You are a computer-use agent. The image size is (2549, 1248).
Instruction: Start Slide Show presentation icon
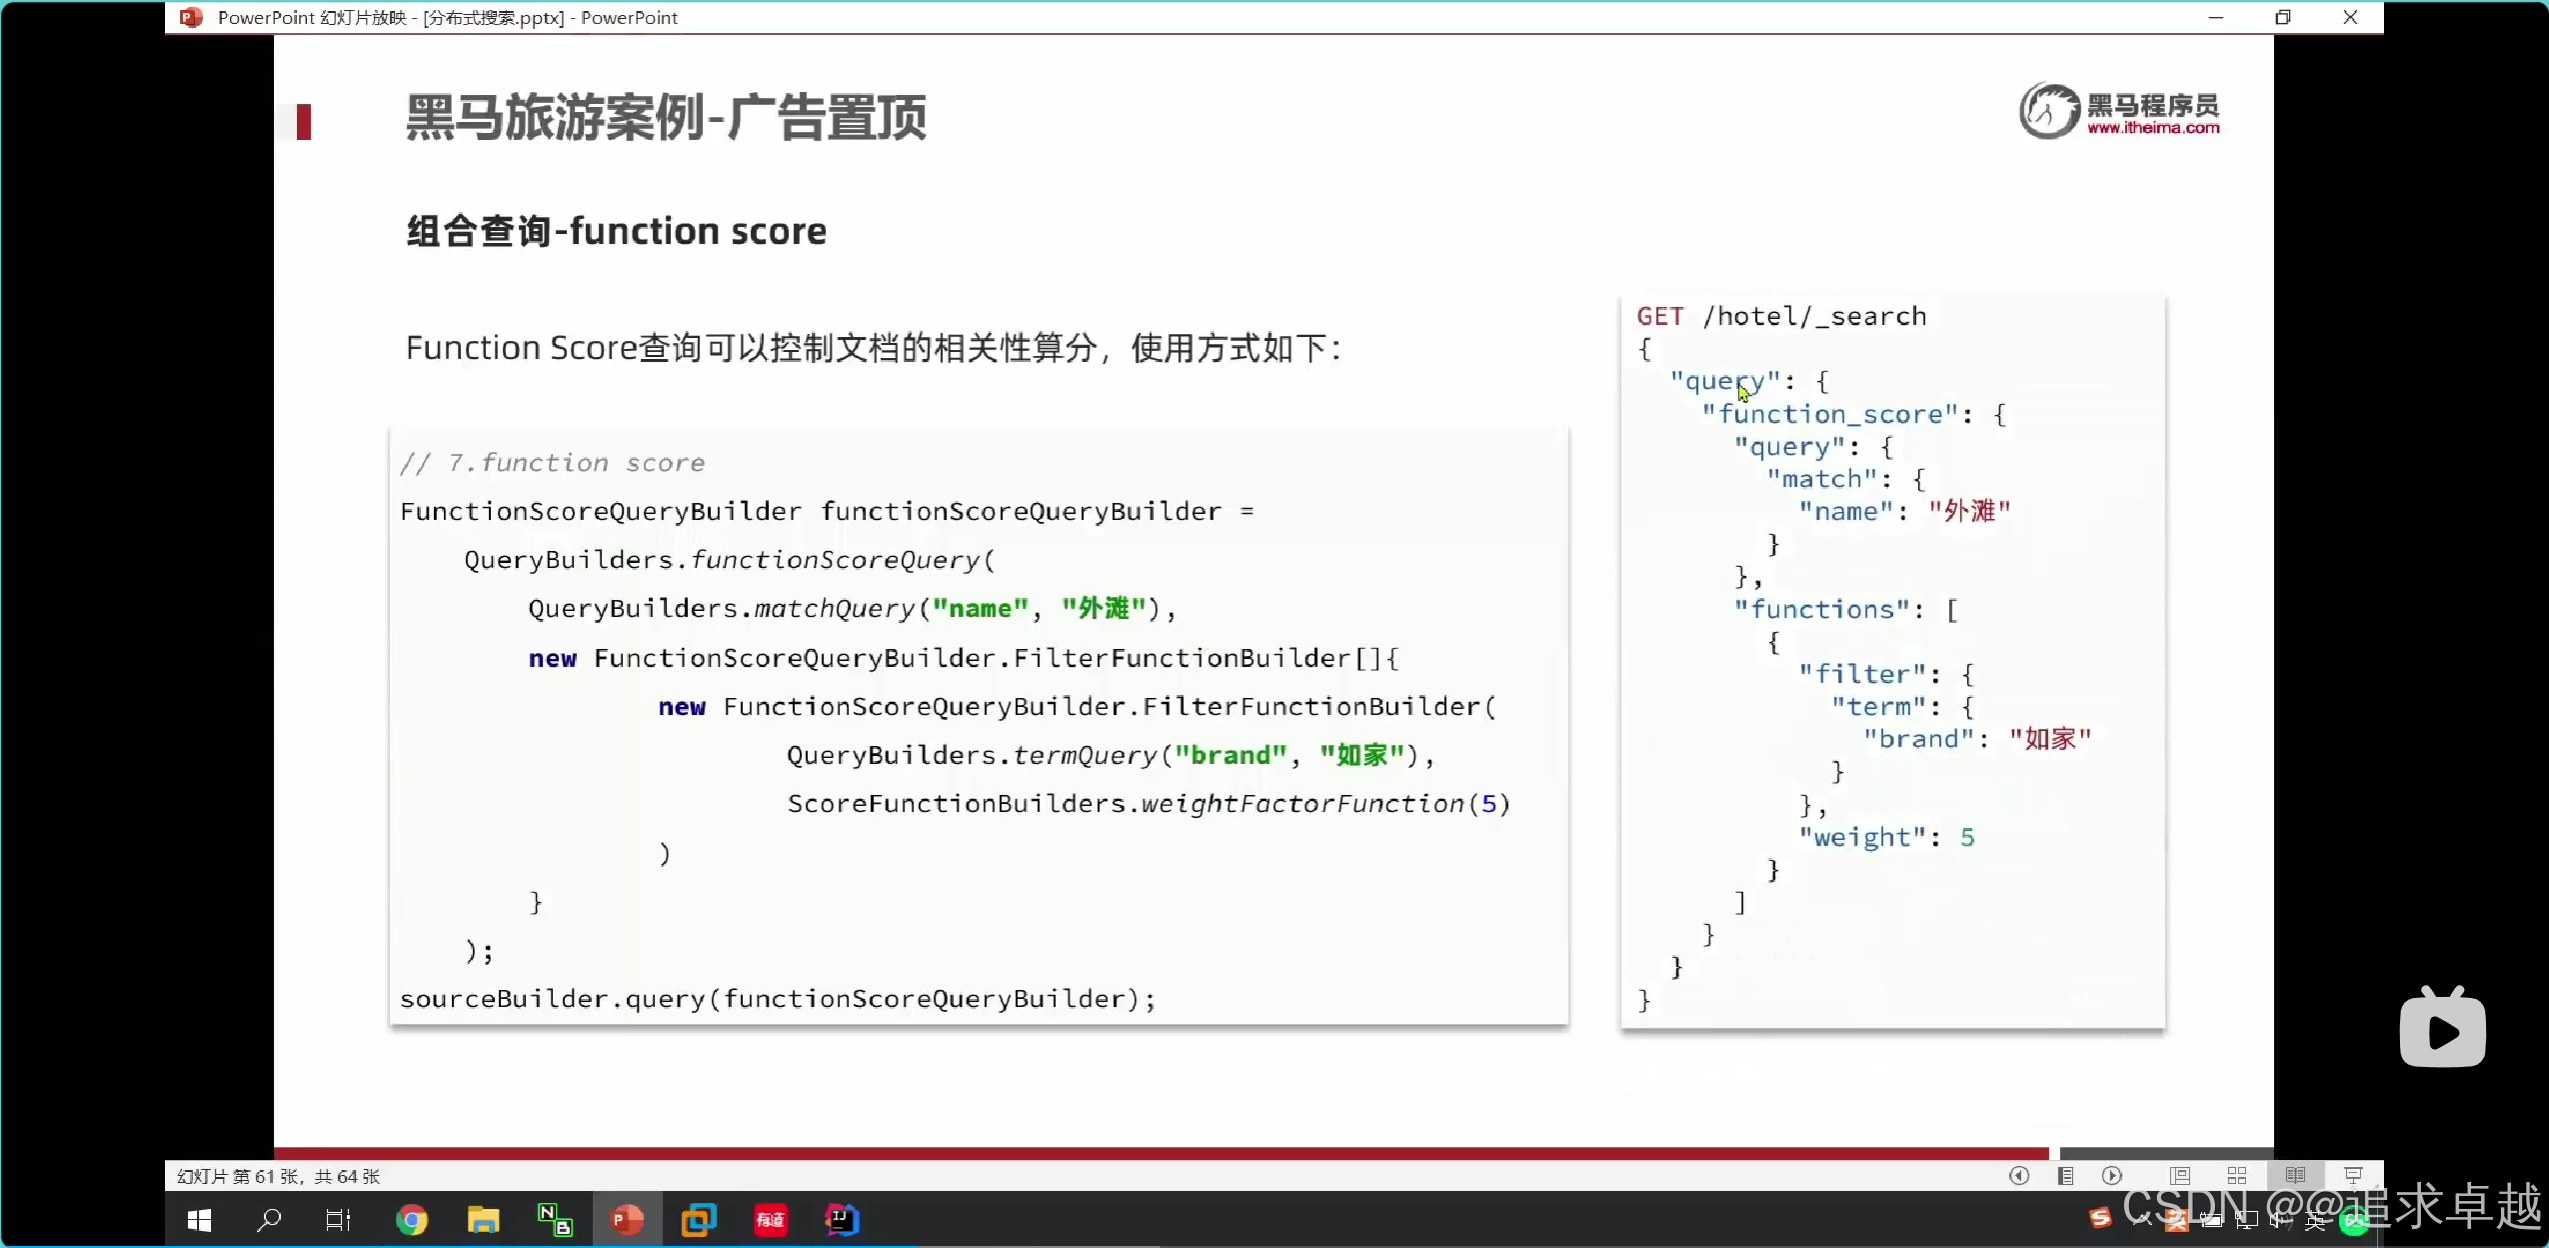click(2353, 1176)
